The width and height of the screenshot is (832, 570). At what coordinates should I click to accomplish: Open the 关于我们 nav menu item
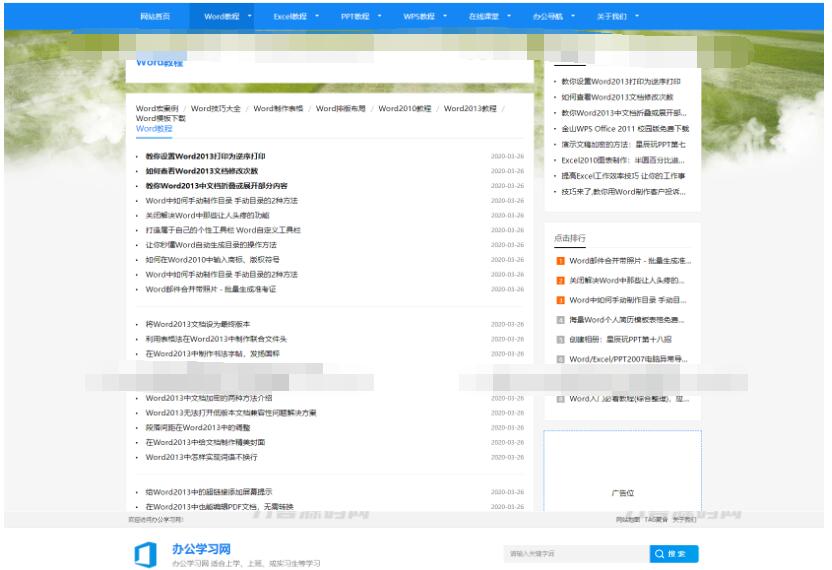(611, 16)
